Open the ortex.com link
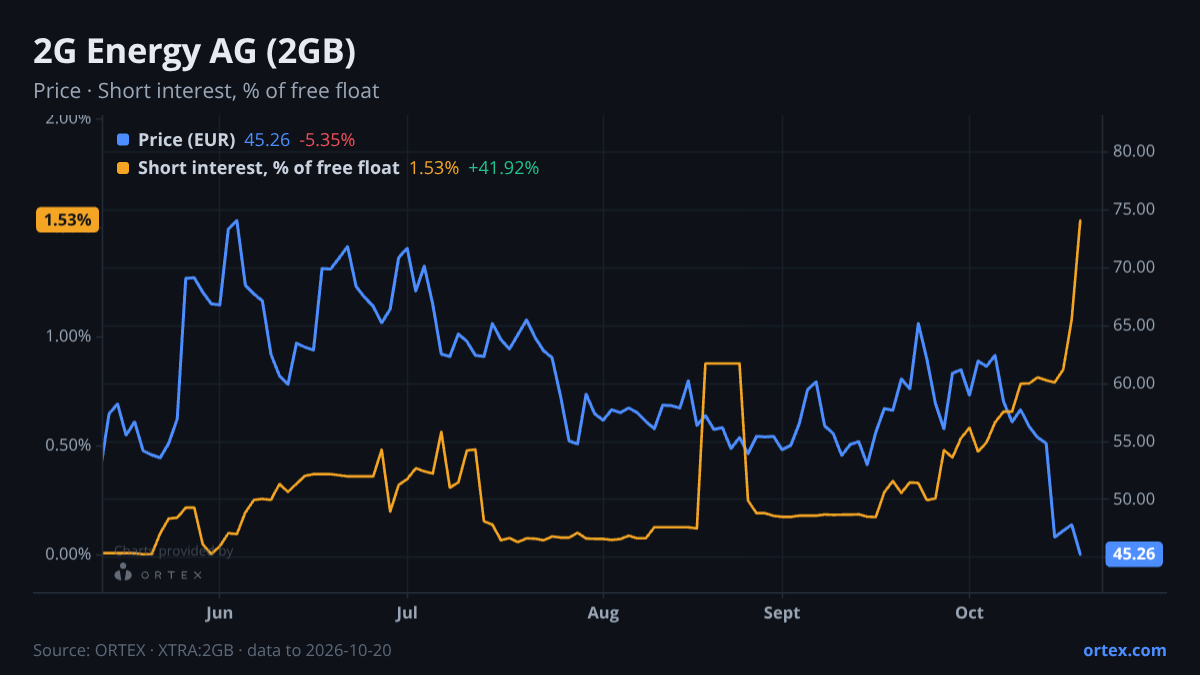Screen dimensions: 1200x675 coord(1125,650)
